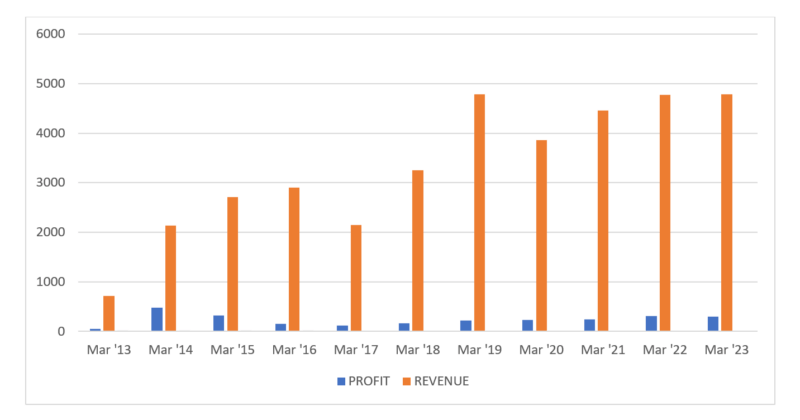
Task: Click the revenue bar for Mar '21
Action: coord(603,220)
